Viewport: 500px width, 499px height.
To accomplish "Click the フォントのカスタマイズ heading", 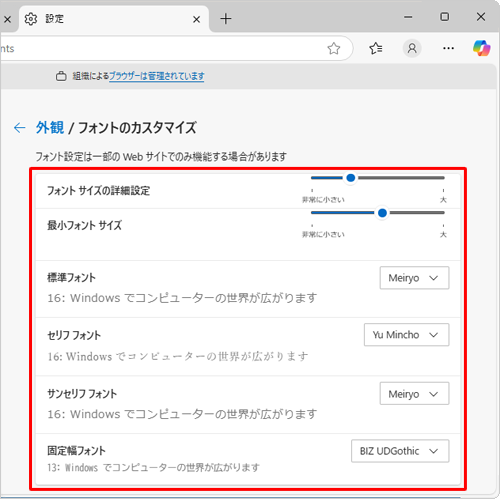I will [137, 128].
